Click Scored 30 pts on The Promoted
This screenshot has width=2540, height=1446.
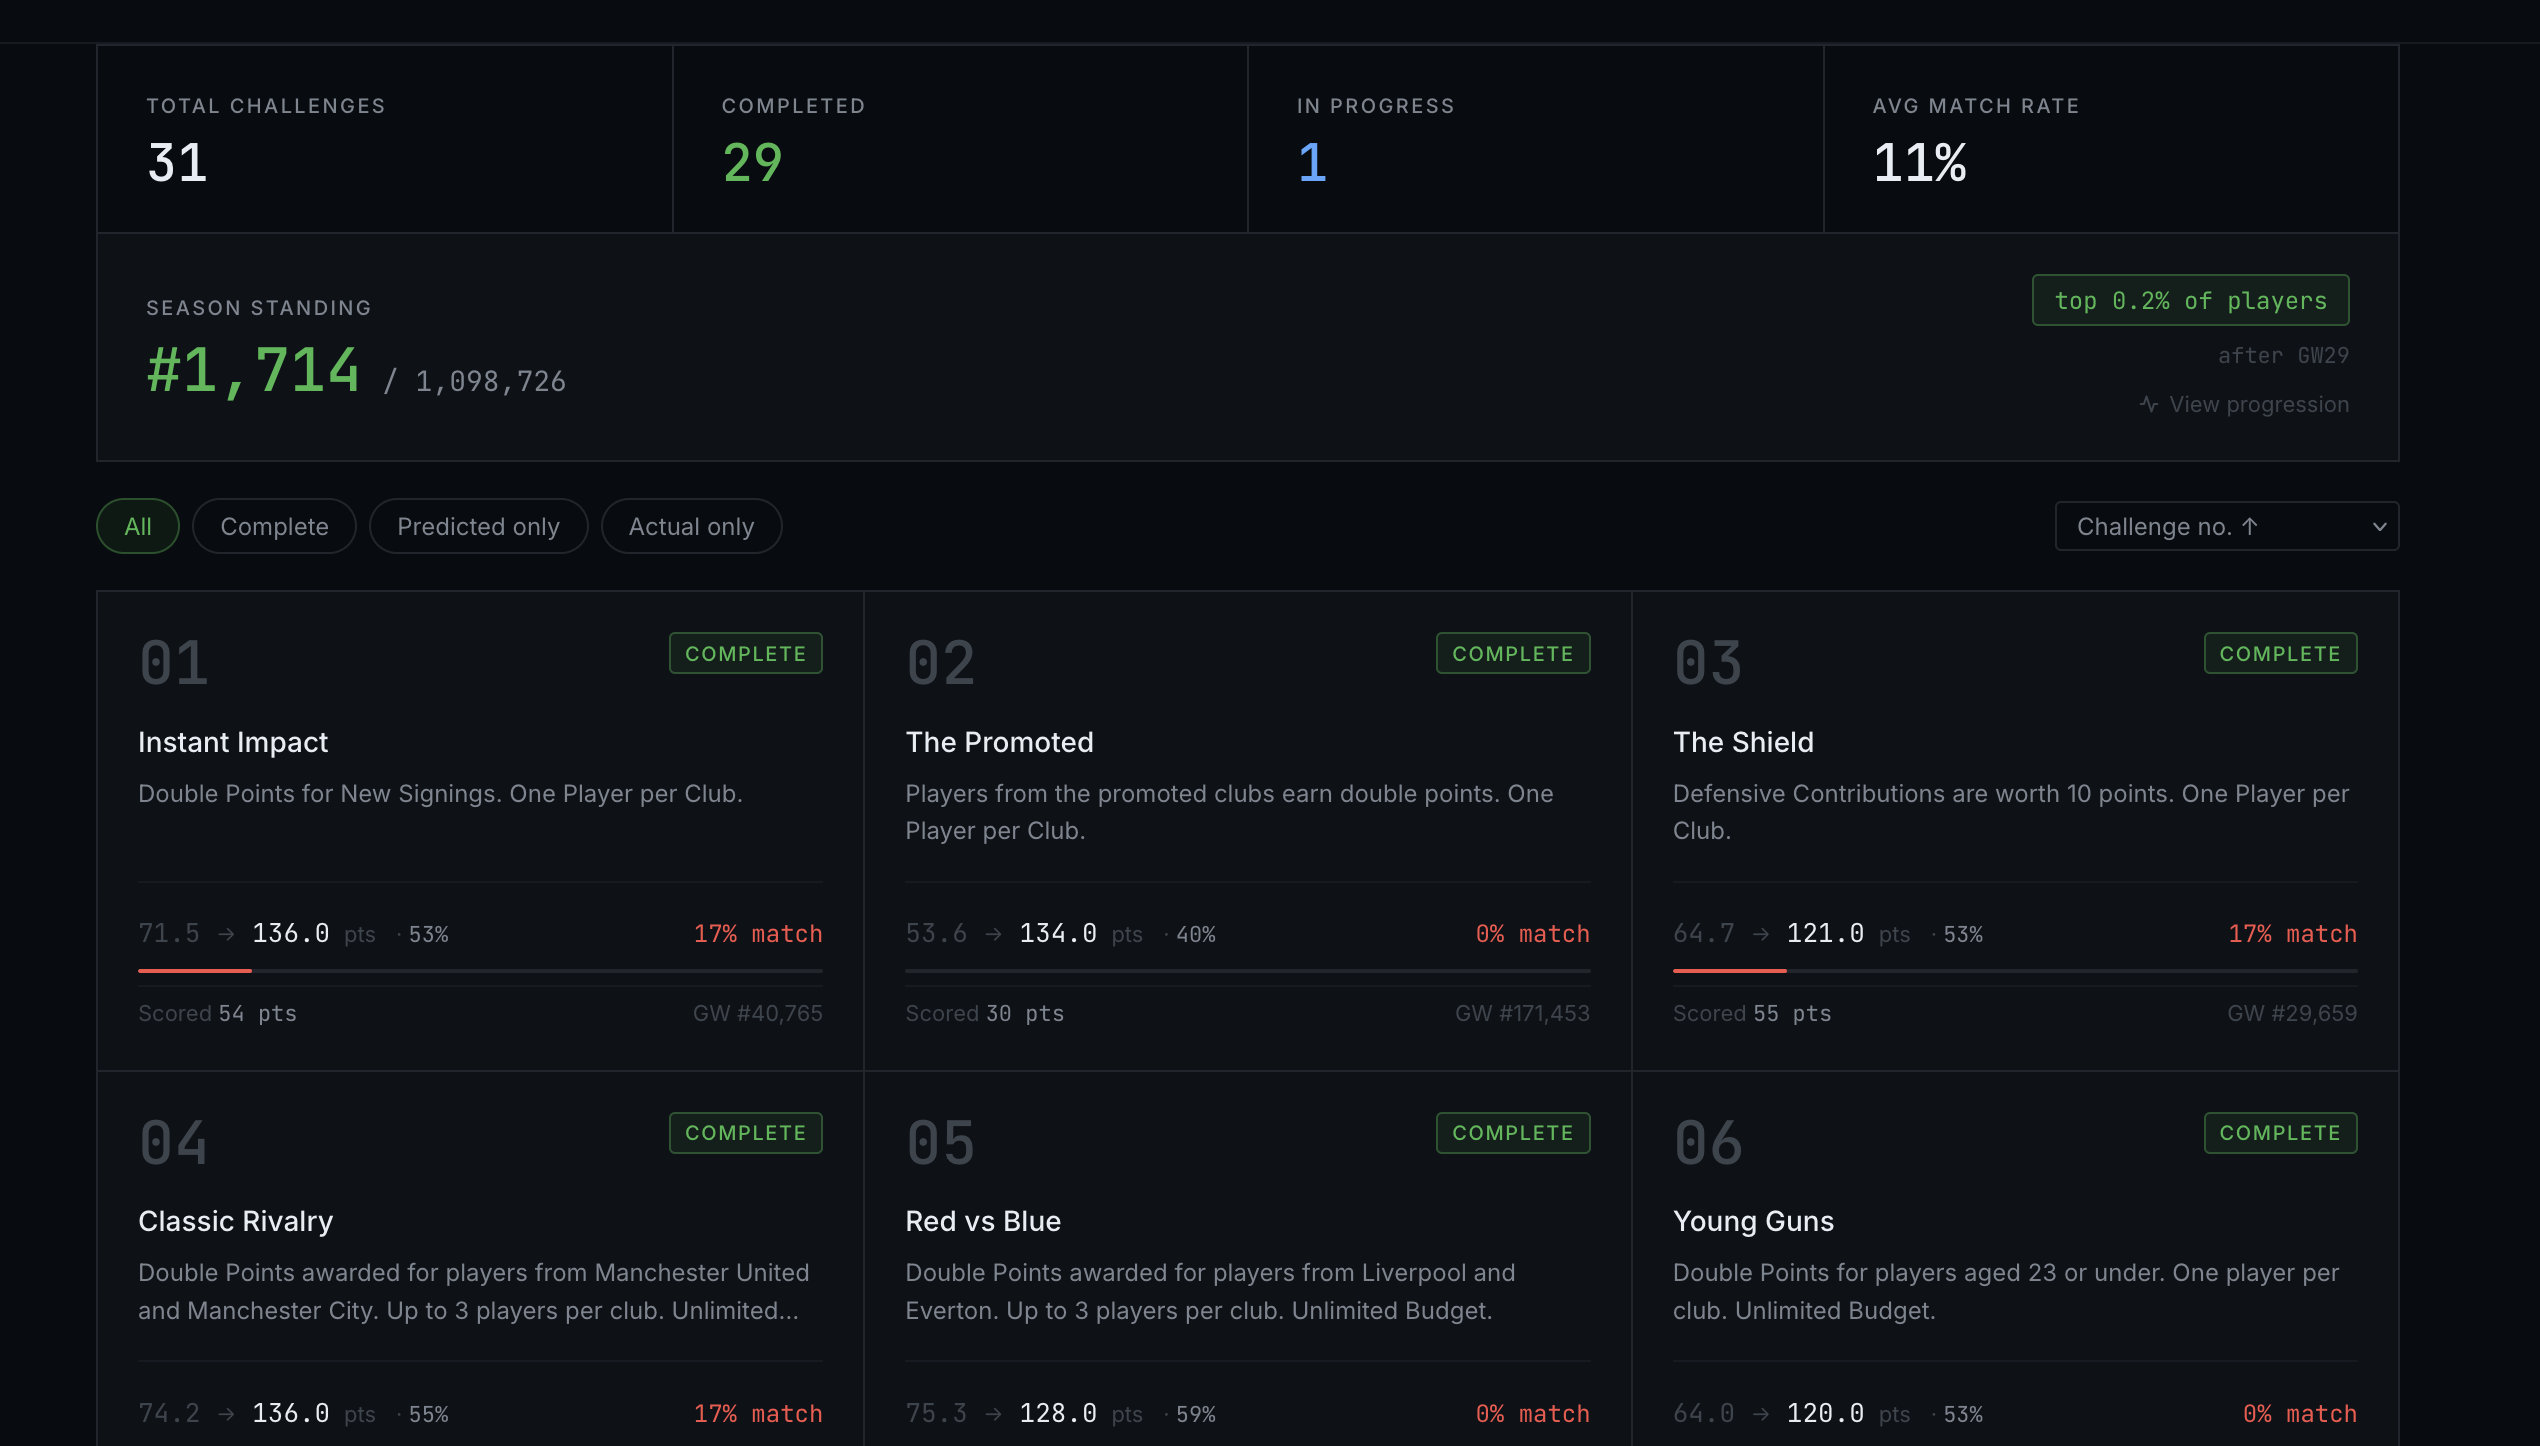click(x=984, y=1013)
